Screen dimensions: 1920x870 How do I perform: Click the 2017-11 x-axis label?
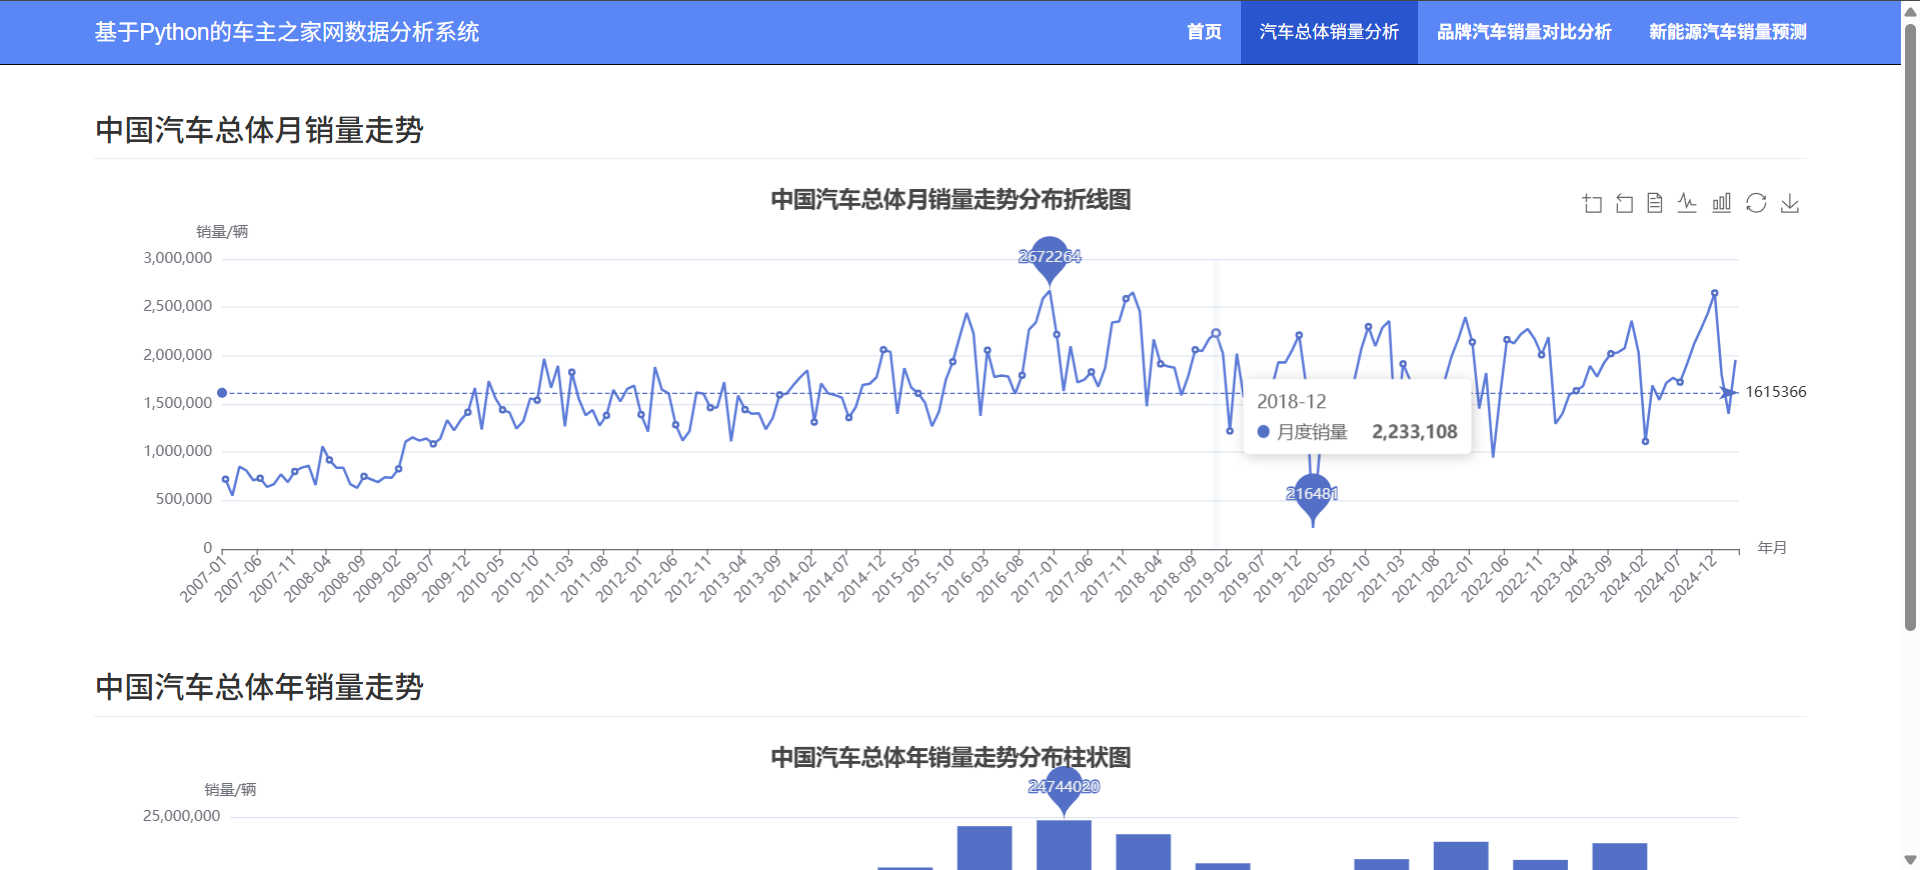click(1104, 579)
